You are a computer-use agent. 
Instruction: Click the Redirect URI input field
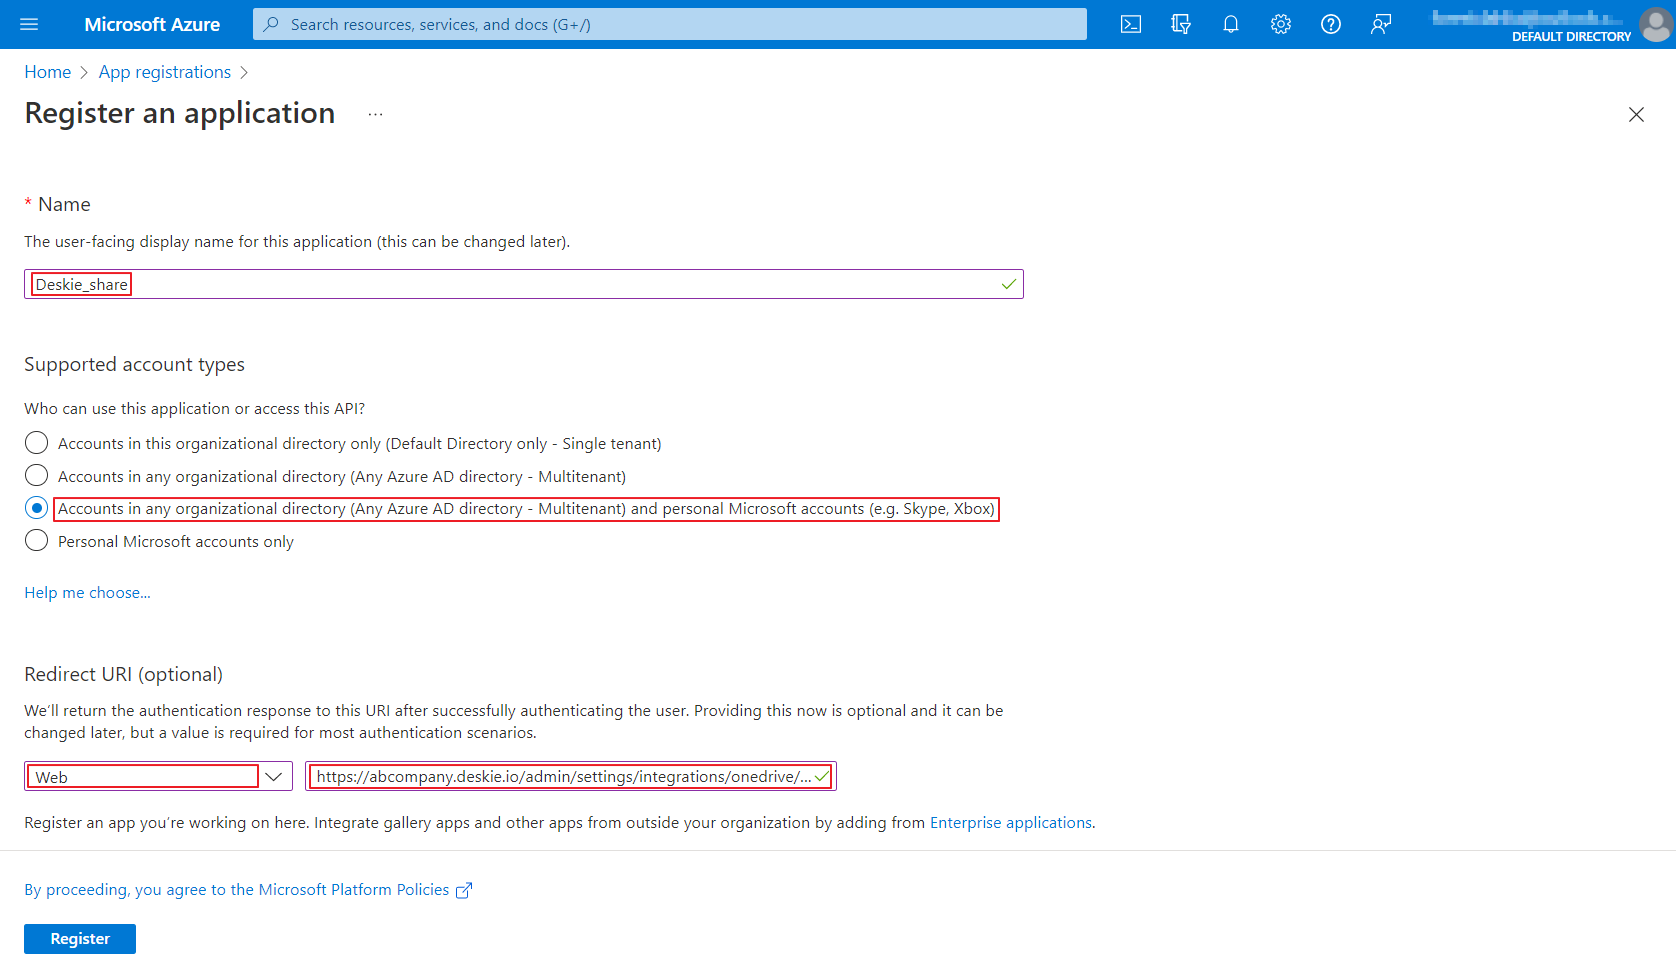(x=571, y=776)
